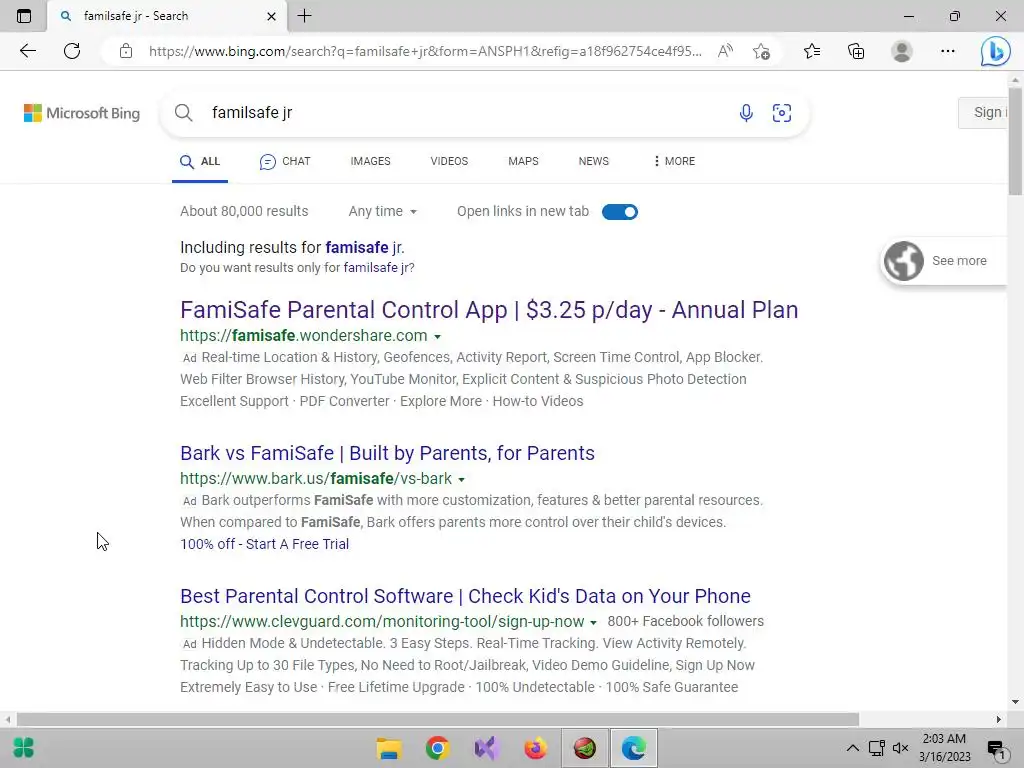Expand arrow next to famisafe.wondershare.com URL
This screenshot has height=768, width=1024.
[x=438, y=336]
